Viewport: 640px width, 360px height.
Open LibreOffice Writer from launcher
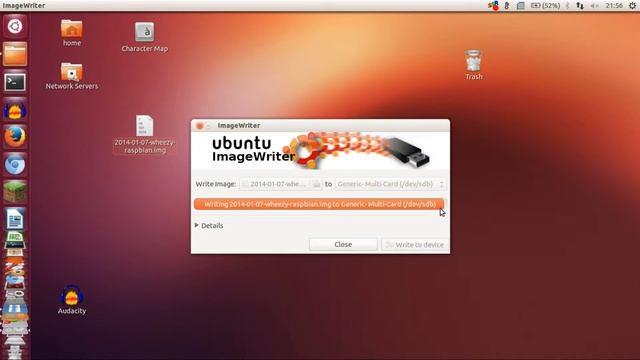(15, 218)
